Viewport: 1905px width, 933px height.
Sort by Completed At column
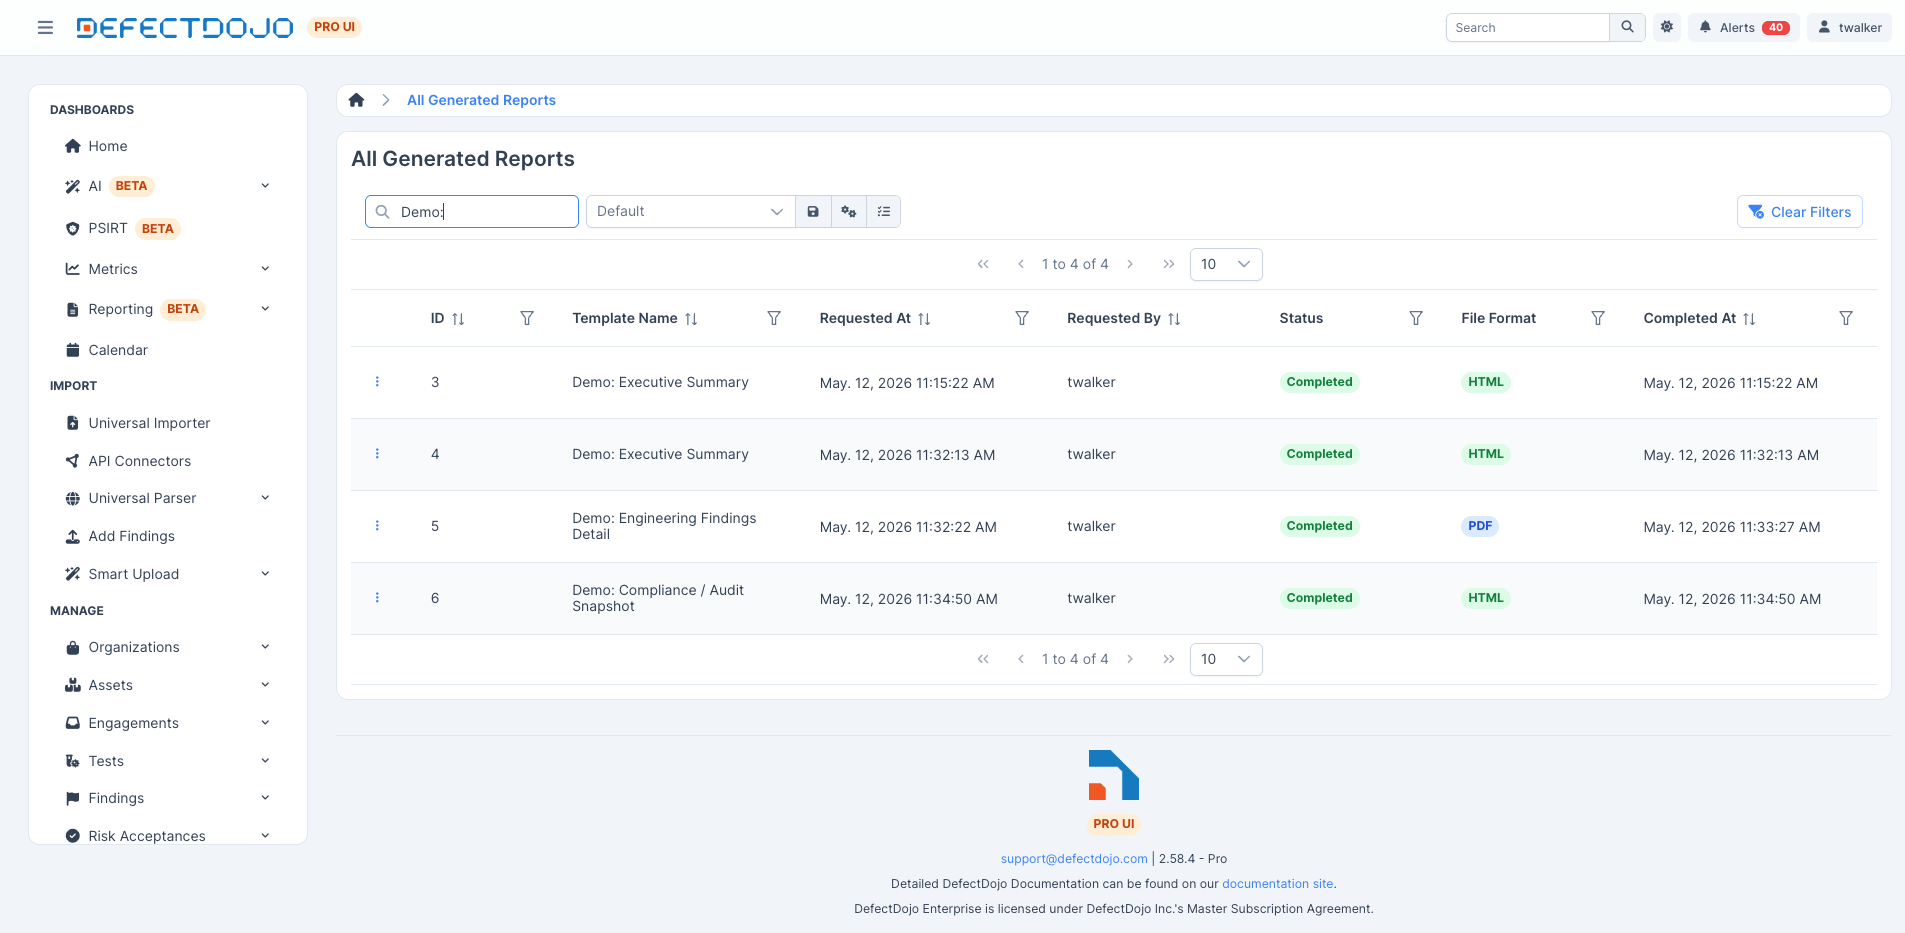[1749, 318]
